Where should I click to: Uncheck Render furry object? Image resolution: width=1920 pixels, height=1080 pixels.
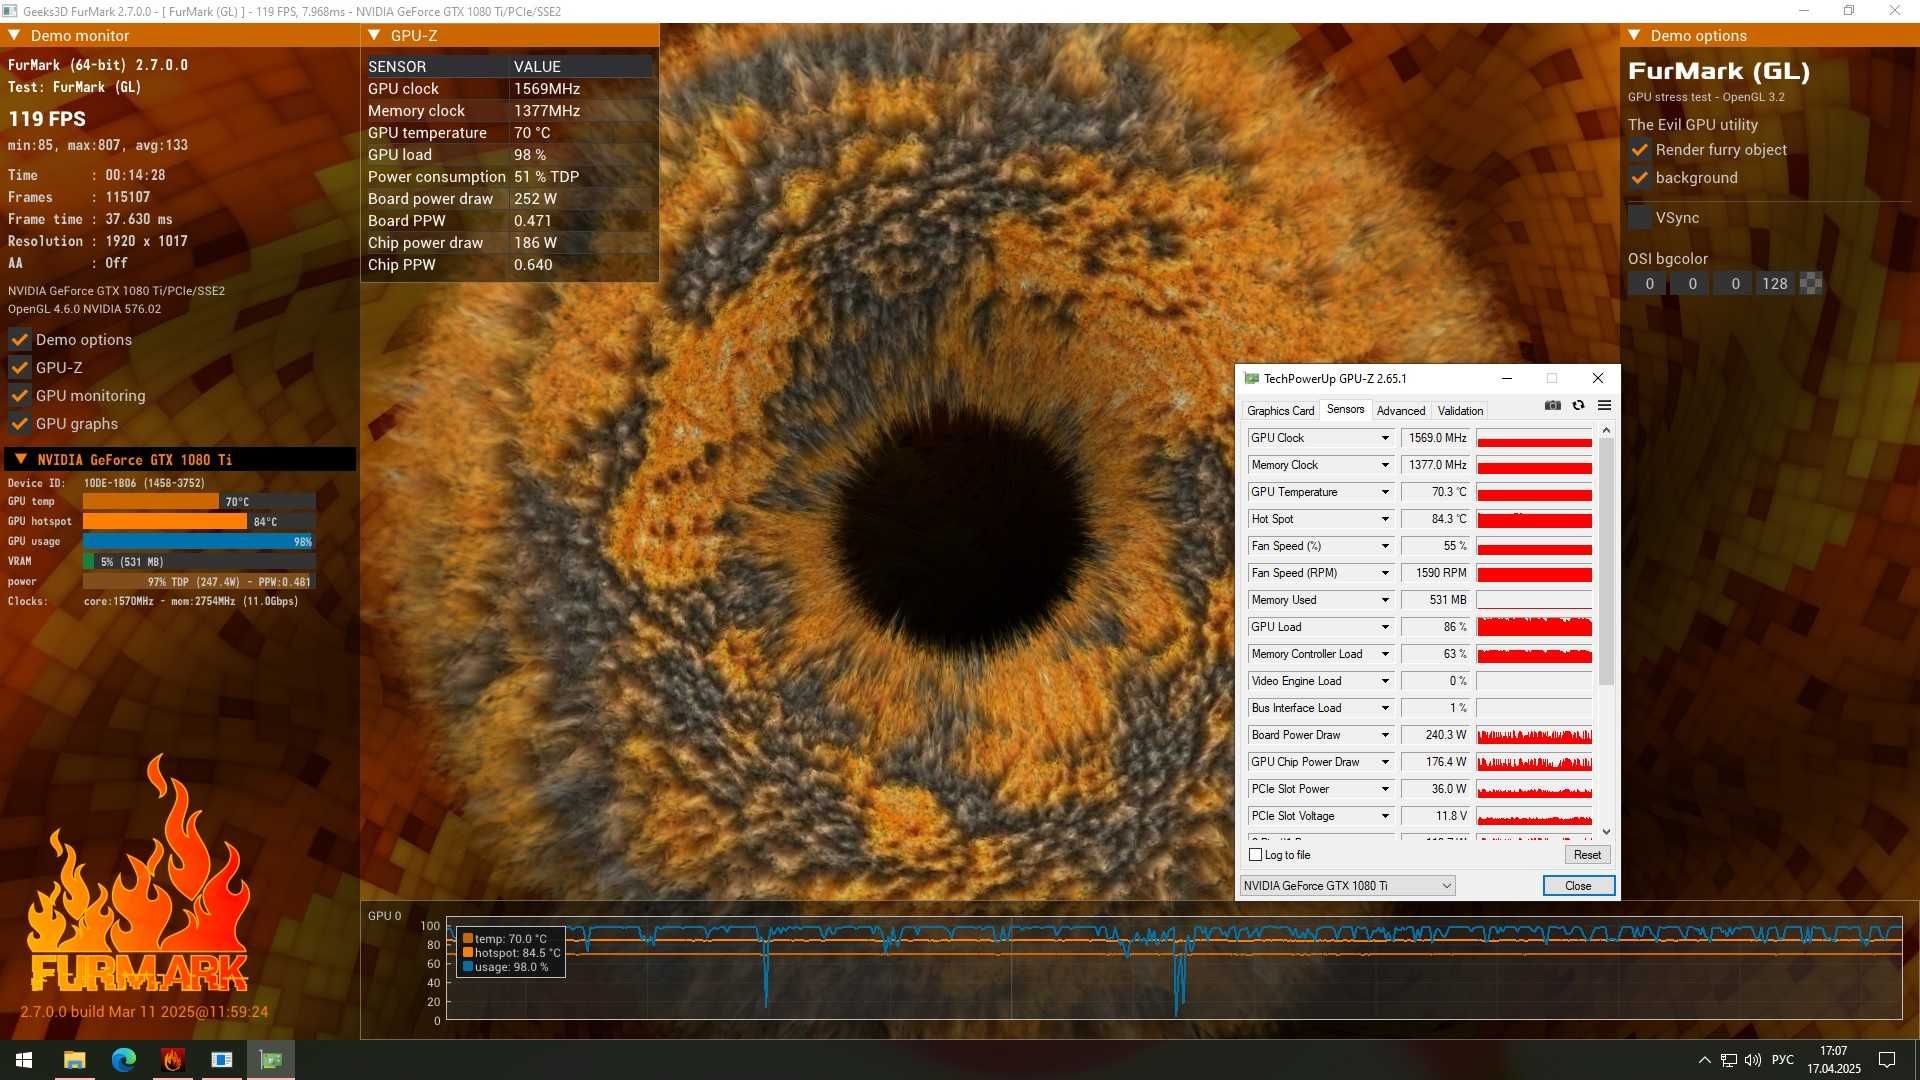(x=1639, y=150)
